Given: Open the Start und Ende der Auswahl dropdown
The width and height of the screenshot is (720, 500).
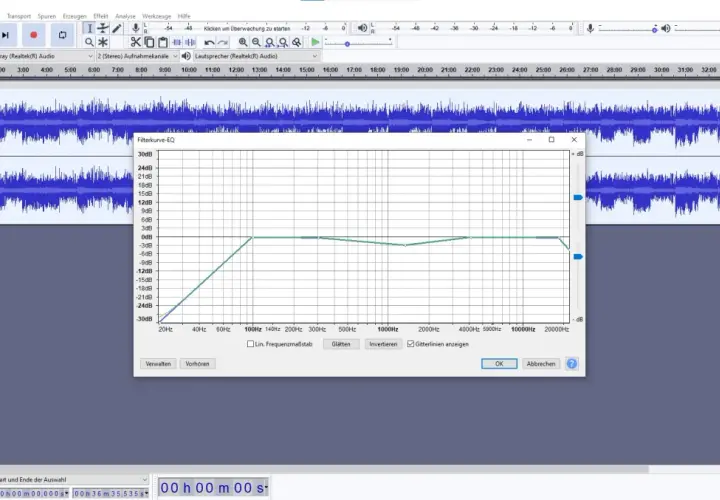Looking at the screenshot, I should point(74,479).
